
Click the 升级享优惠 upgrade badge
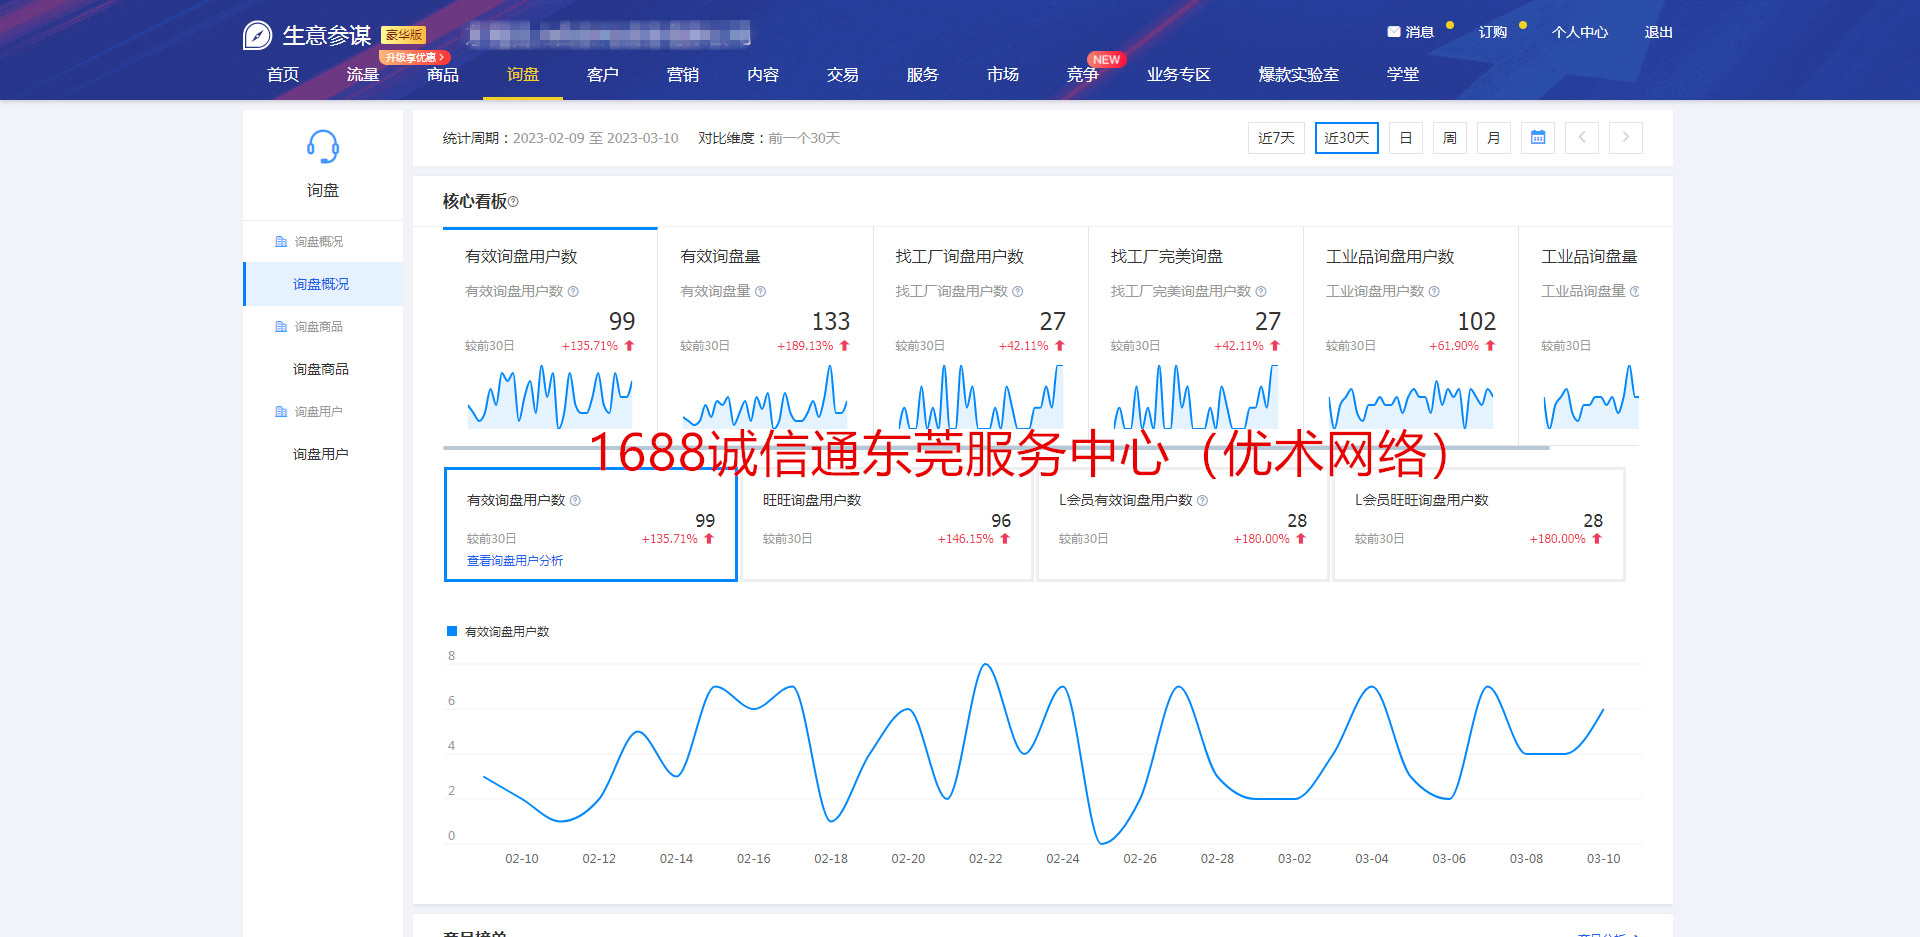click(414, 58)
